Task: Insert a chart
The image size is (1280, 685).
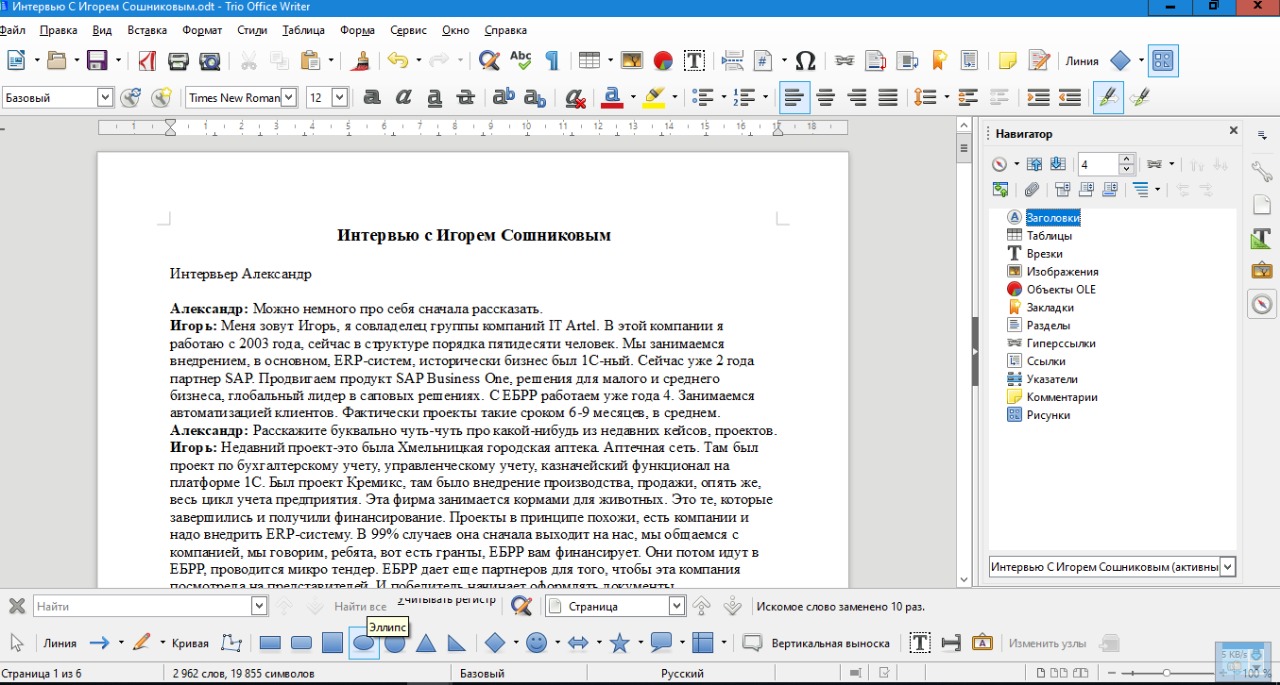Action: [662, 61]
